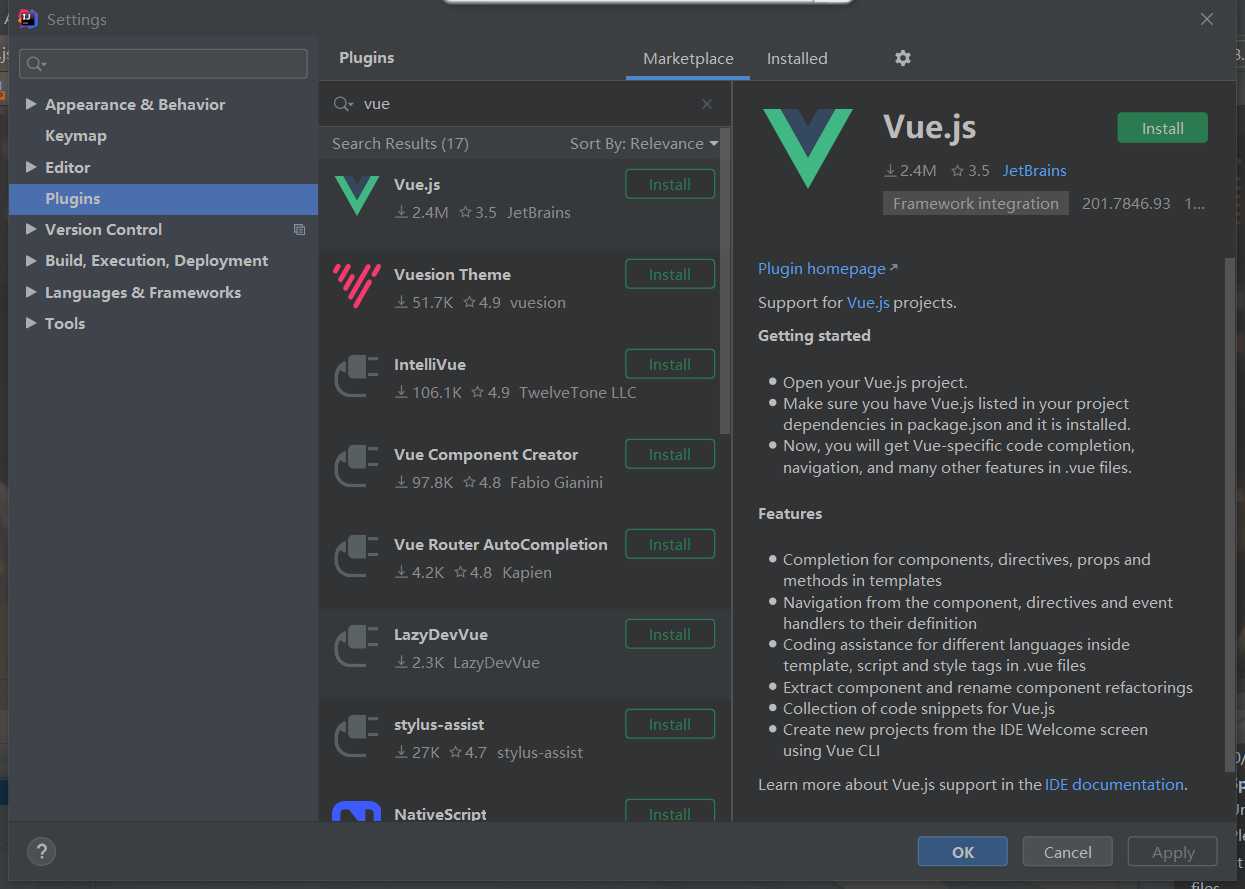Screen dimensions: 1245x889
Task: Click the Vue Component Creator plug icon
Action: click(x=357, y=466)
